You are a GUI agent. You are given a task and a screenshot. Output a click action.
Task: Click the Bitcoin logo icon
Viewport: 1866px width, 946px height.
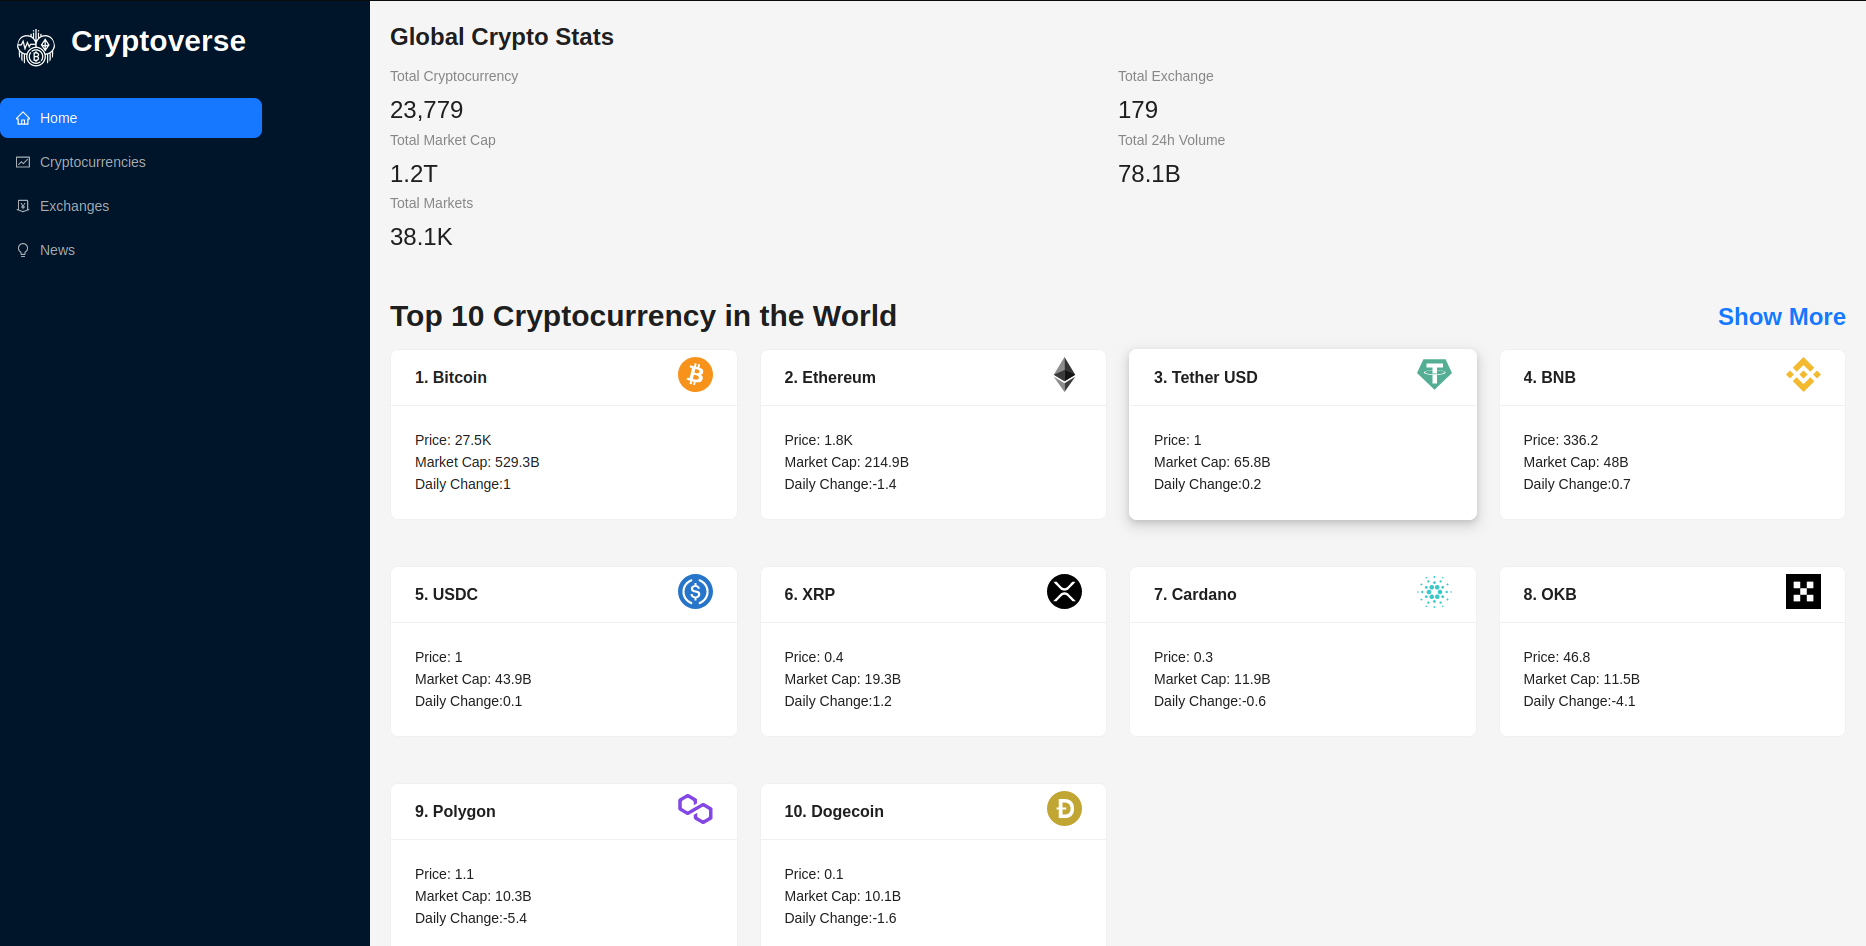click(695, 375)
